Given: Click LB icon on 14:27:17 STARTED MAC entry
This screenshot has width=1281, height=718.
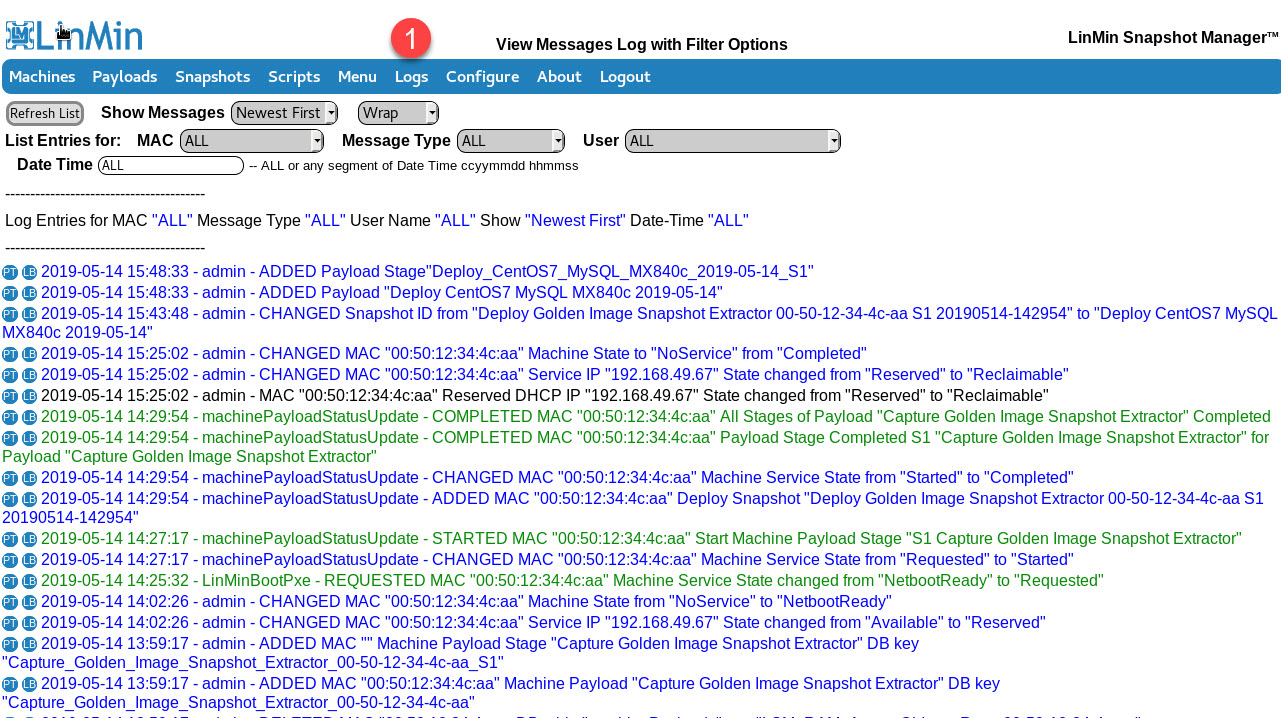Looking at the screenshot, I should (x=29, y=539).
